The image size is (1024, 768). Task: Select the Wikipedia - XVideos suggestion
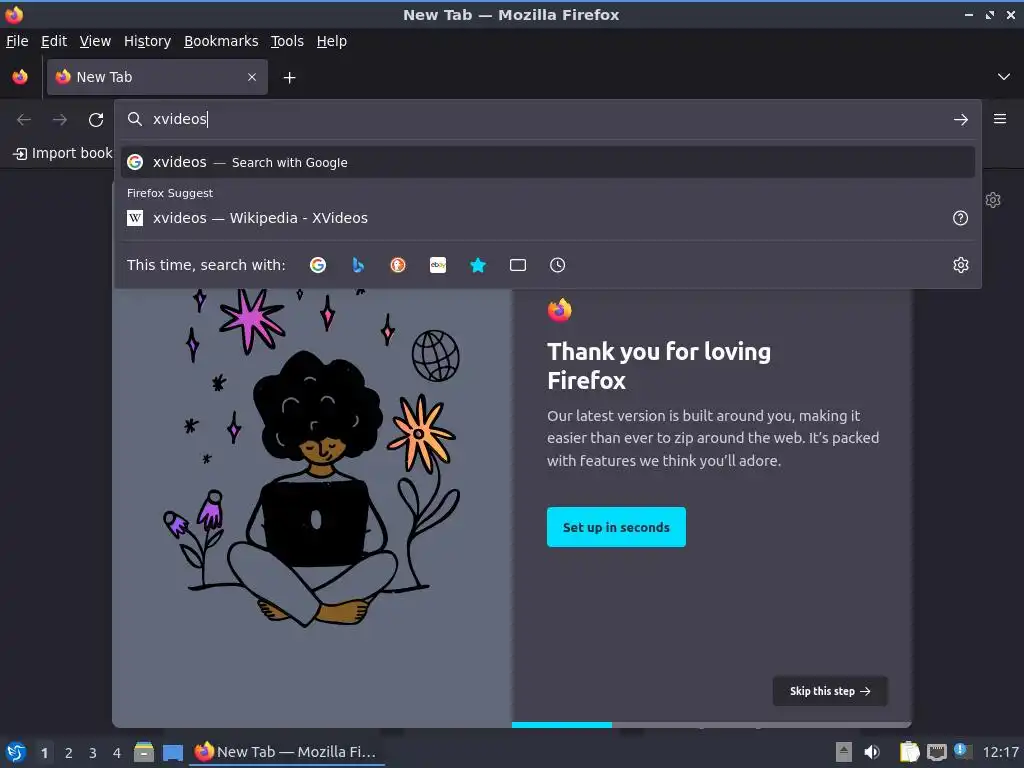pos(547,218)
